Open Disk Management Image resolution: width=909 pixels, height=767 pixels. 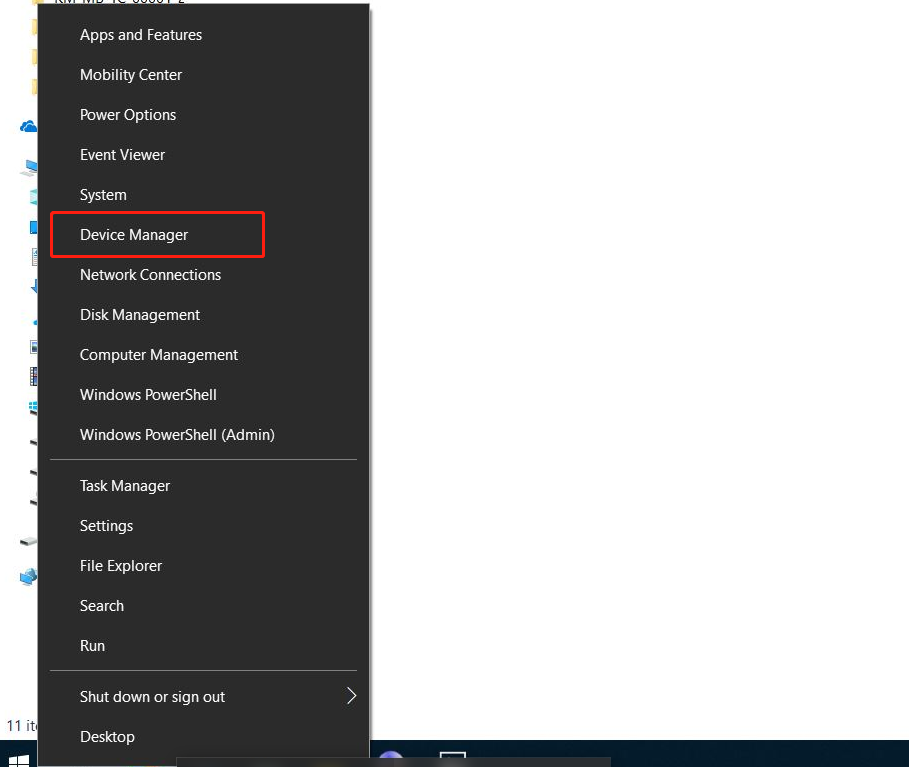140,315
